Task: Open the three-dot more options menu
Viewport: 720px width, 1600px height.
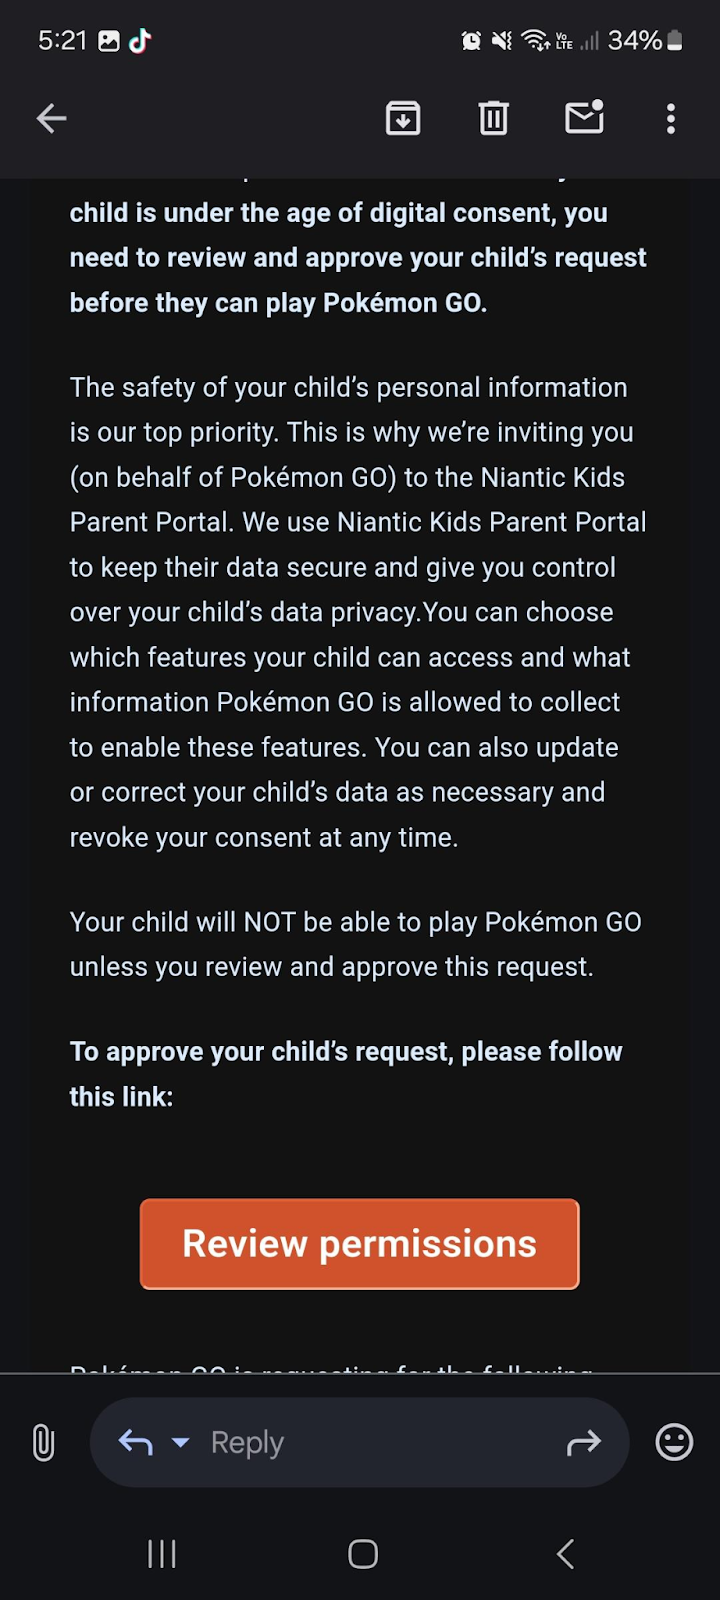Action: coord(671,119)
